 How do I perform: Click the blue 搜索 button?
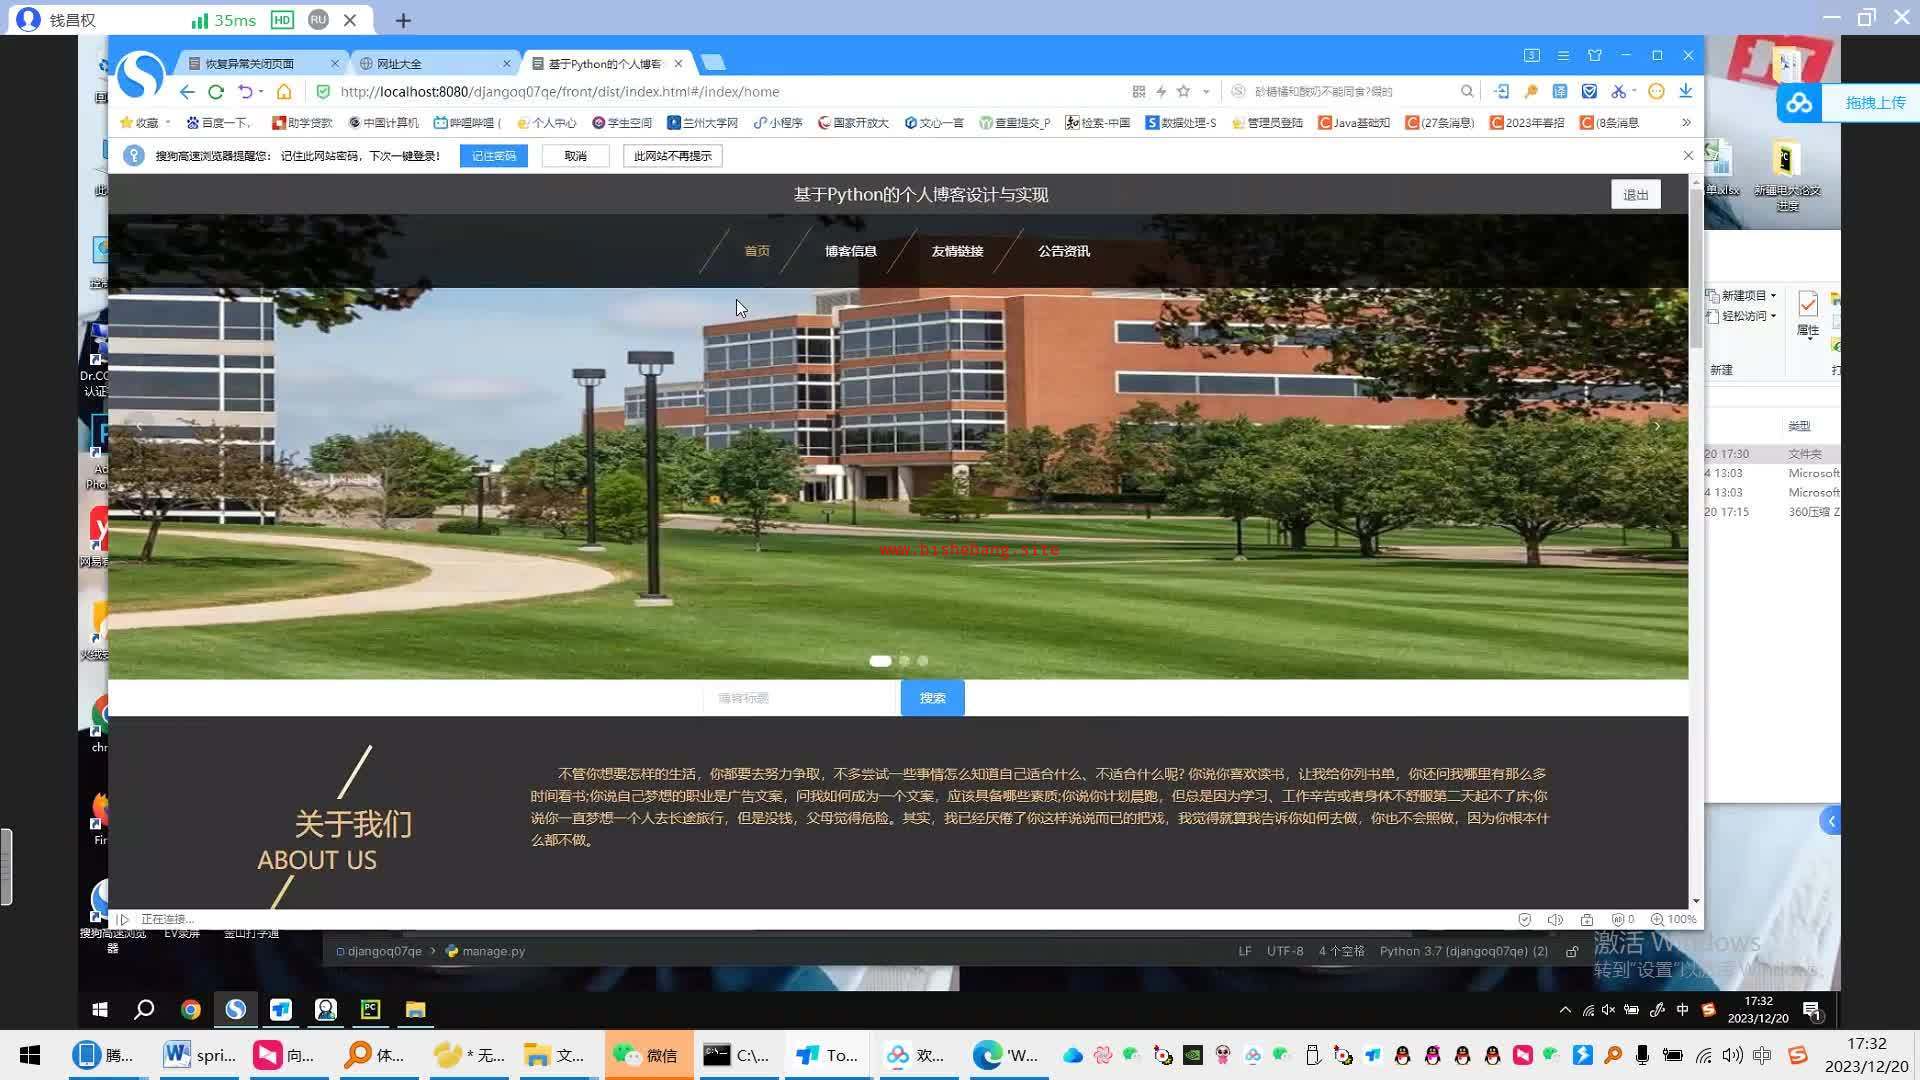[932, 698]
